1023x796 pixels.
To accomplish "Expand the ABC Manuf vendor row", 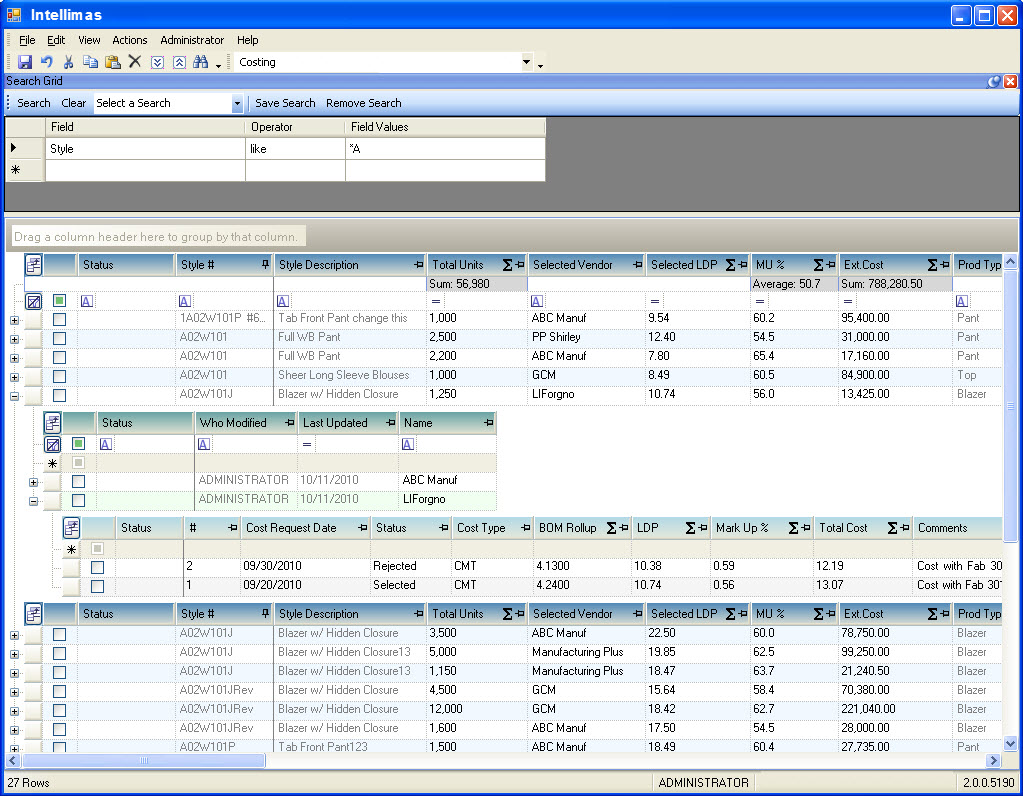I will [35, 481].
